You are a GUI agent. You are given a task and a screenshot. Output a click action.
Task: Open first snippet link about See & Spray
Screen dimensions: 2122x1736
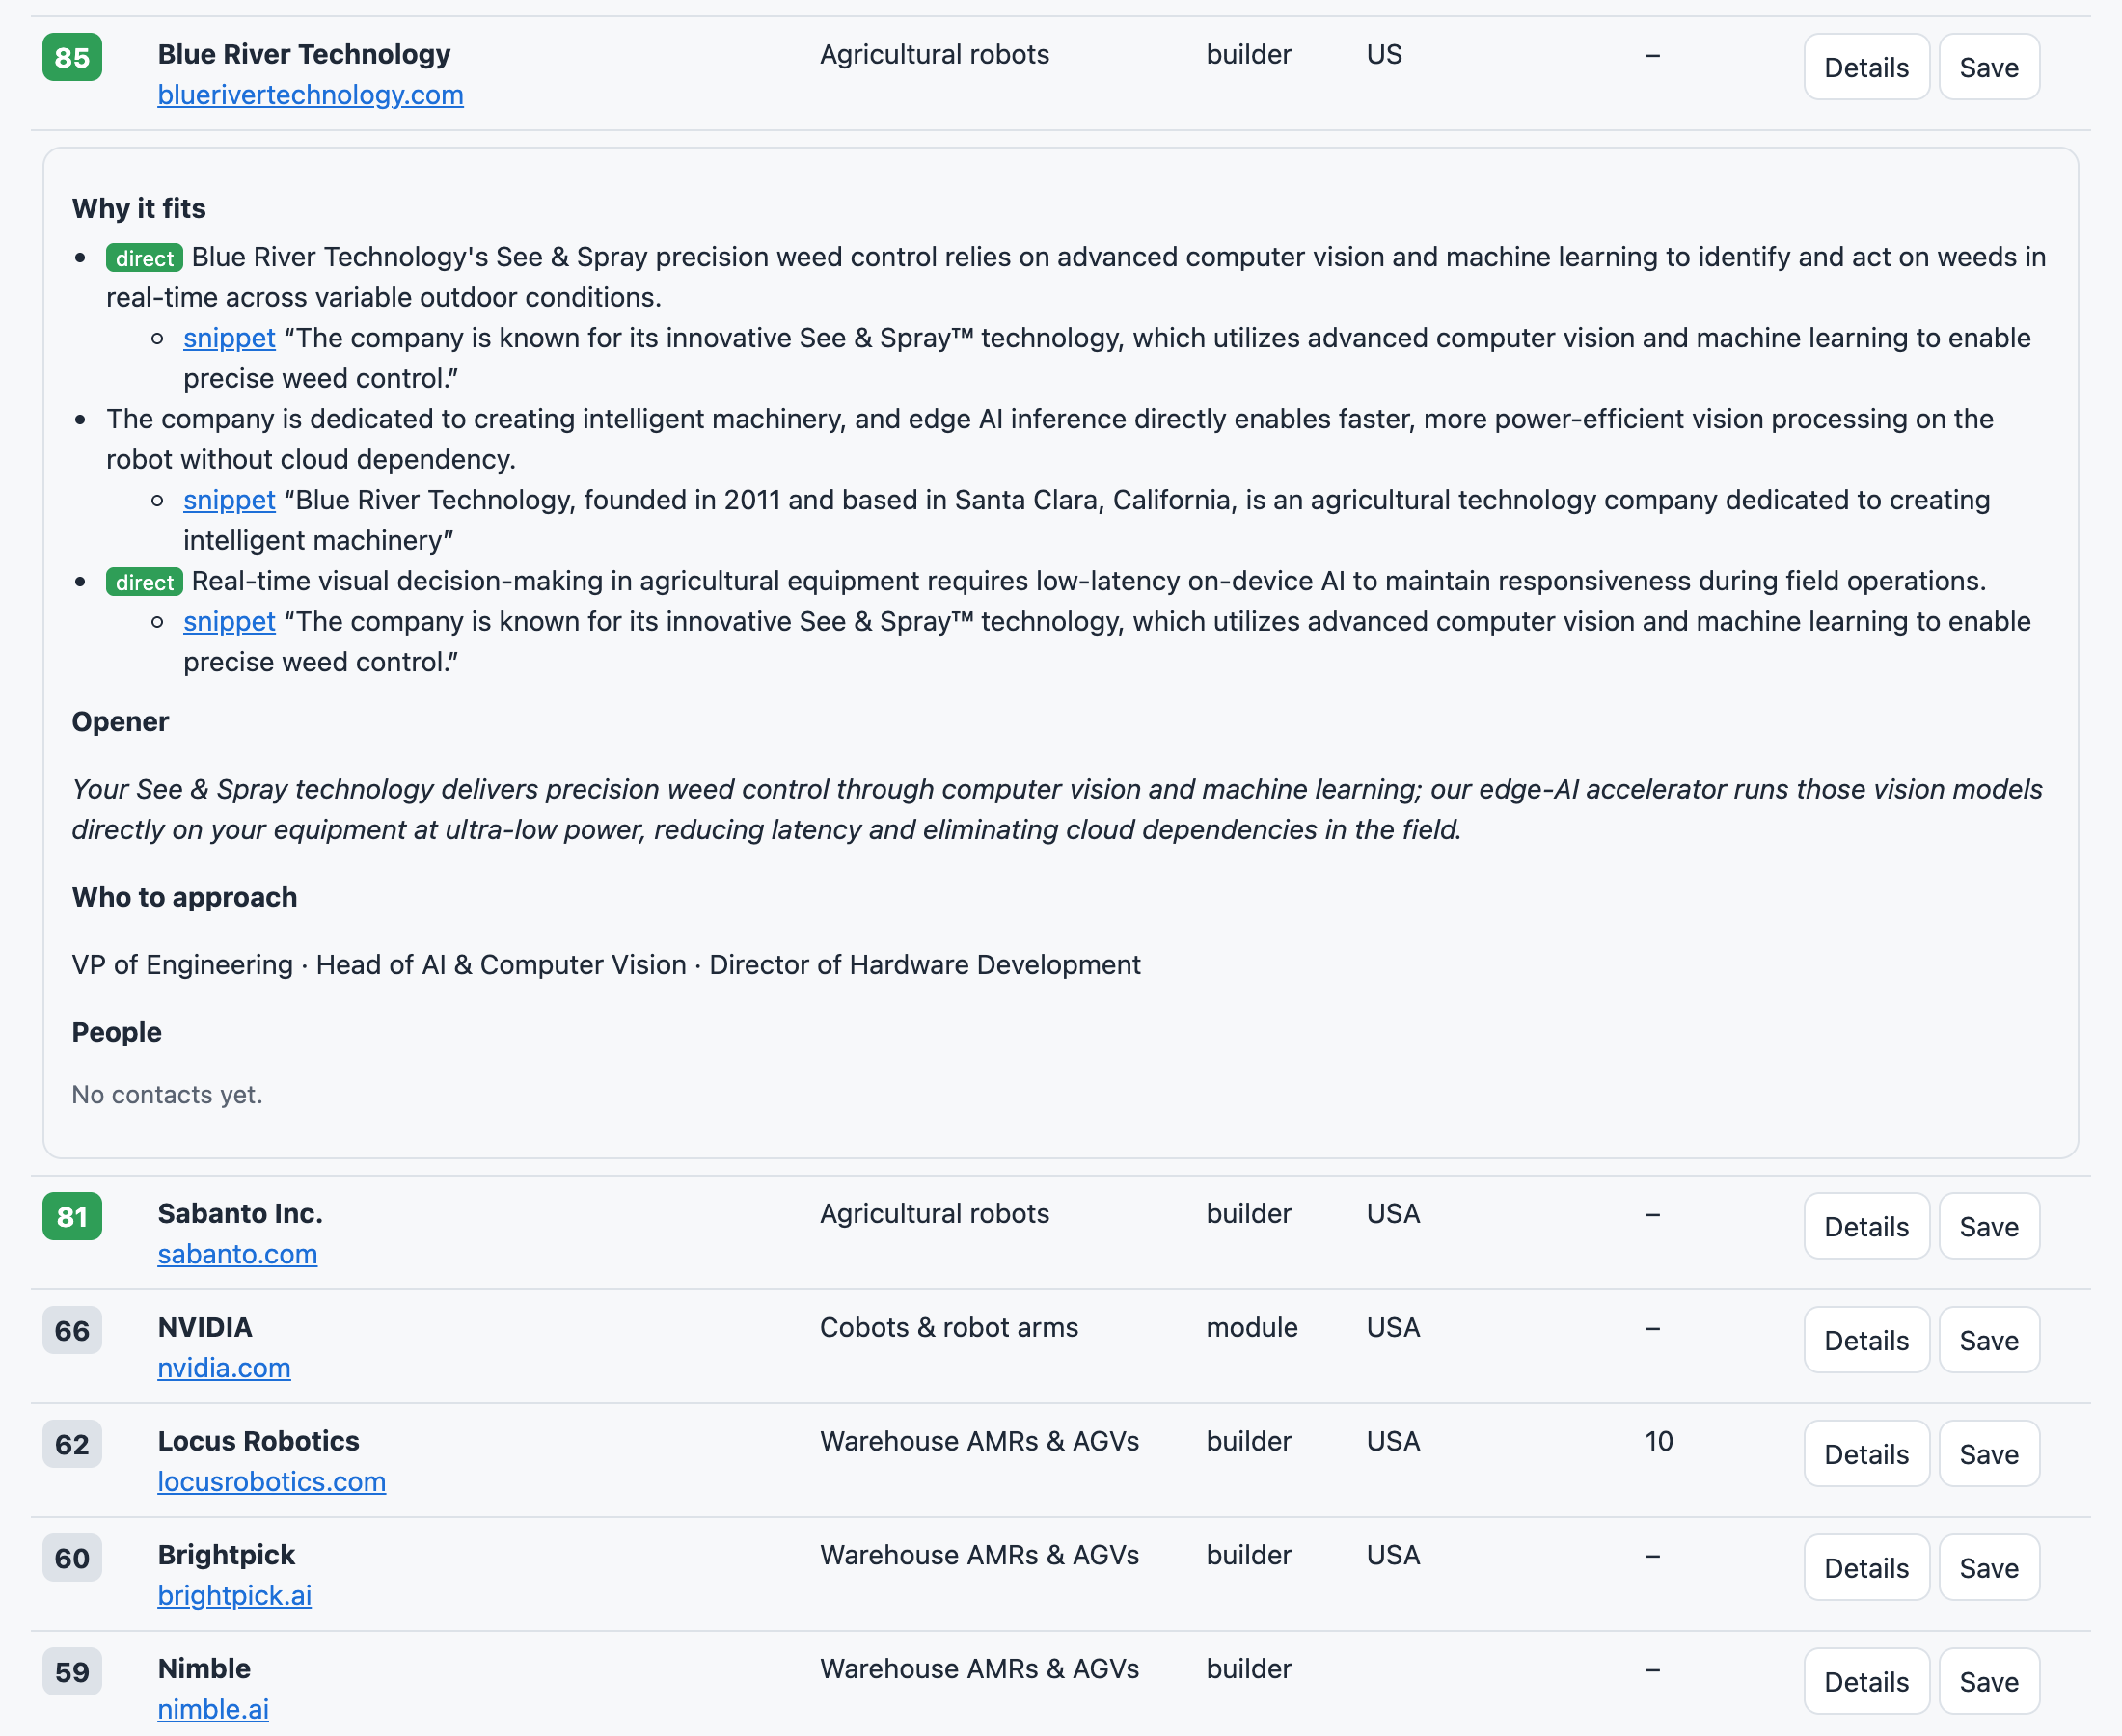click(x=229, y=338)
